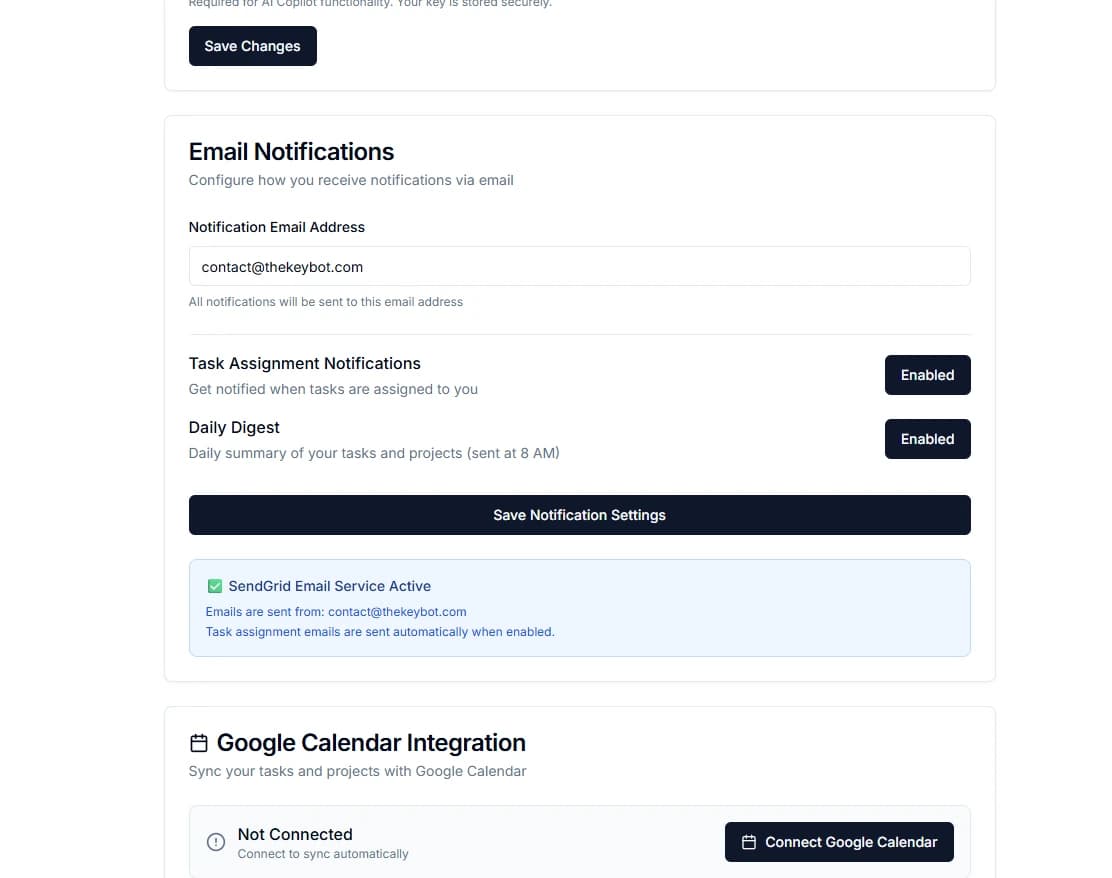The image size is (1112, 878).
Task: Click the Google Calendar Integration heading
Action: 370,742
